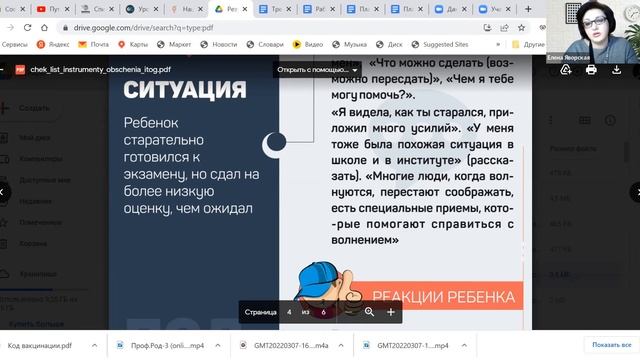The width and height of the screenshot is (640, 360).
Task: Click the install app icon in the address bar
Action: point(487,28)
